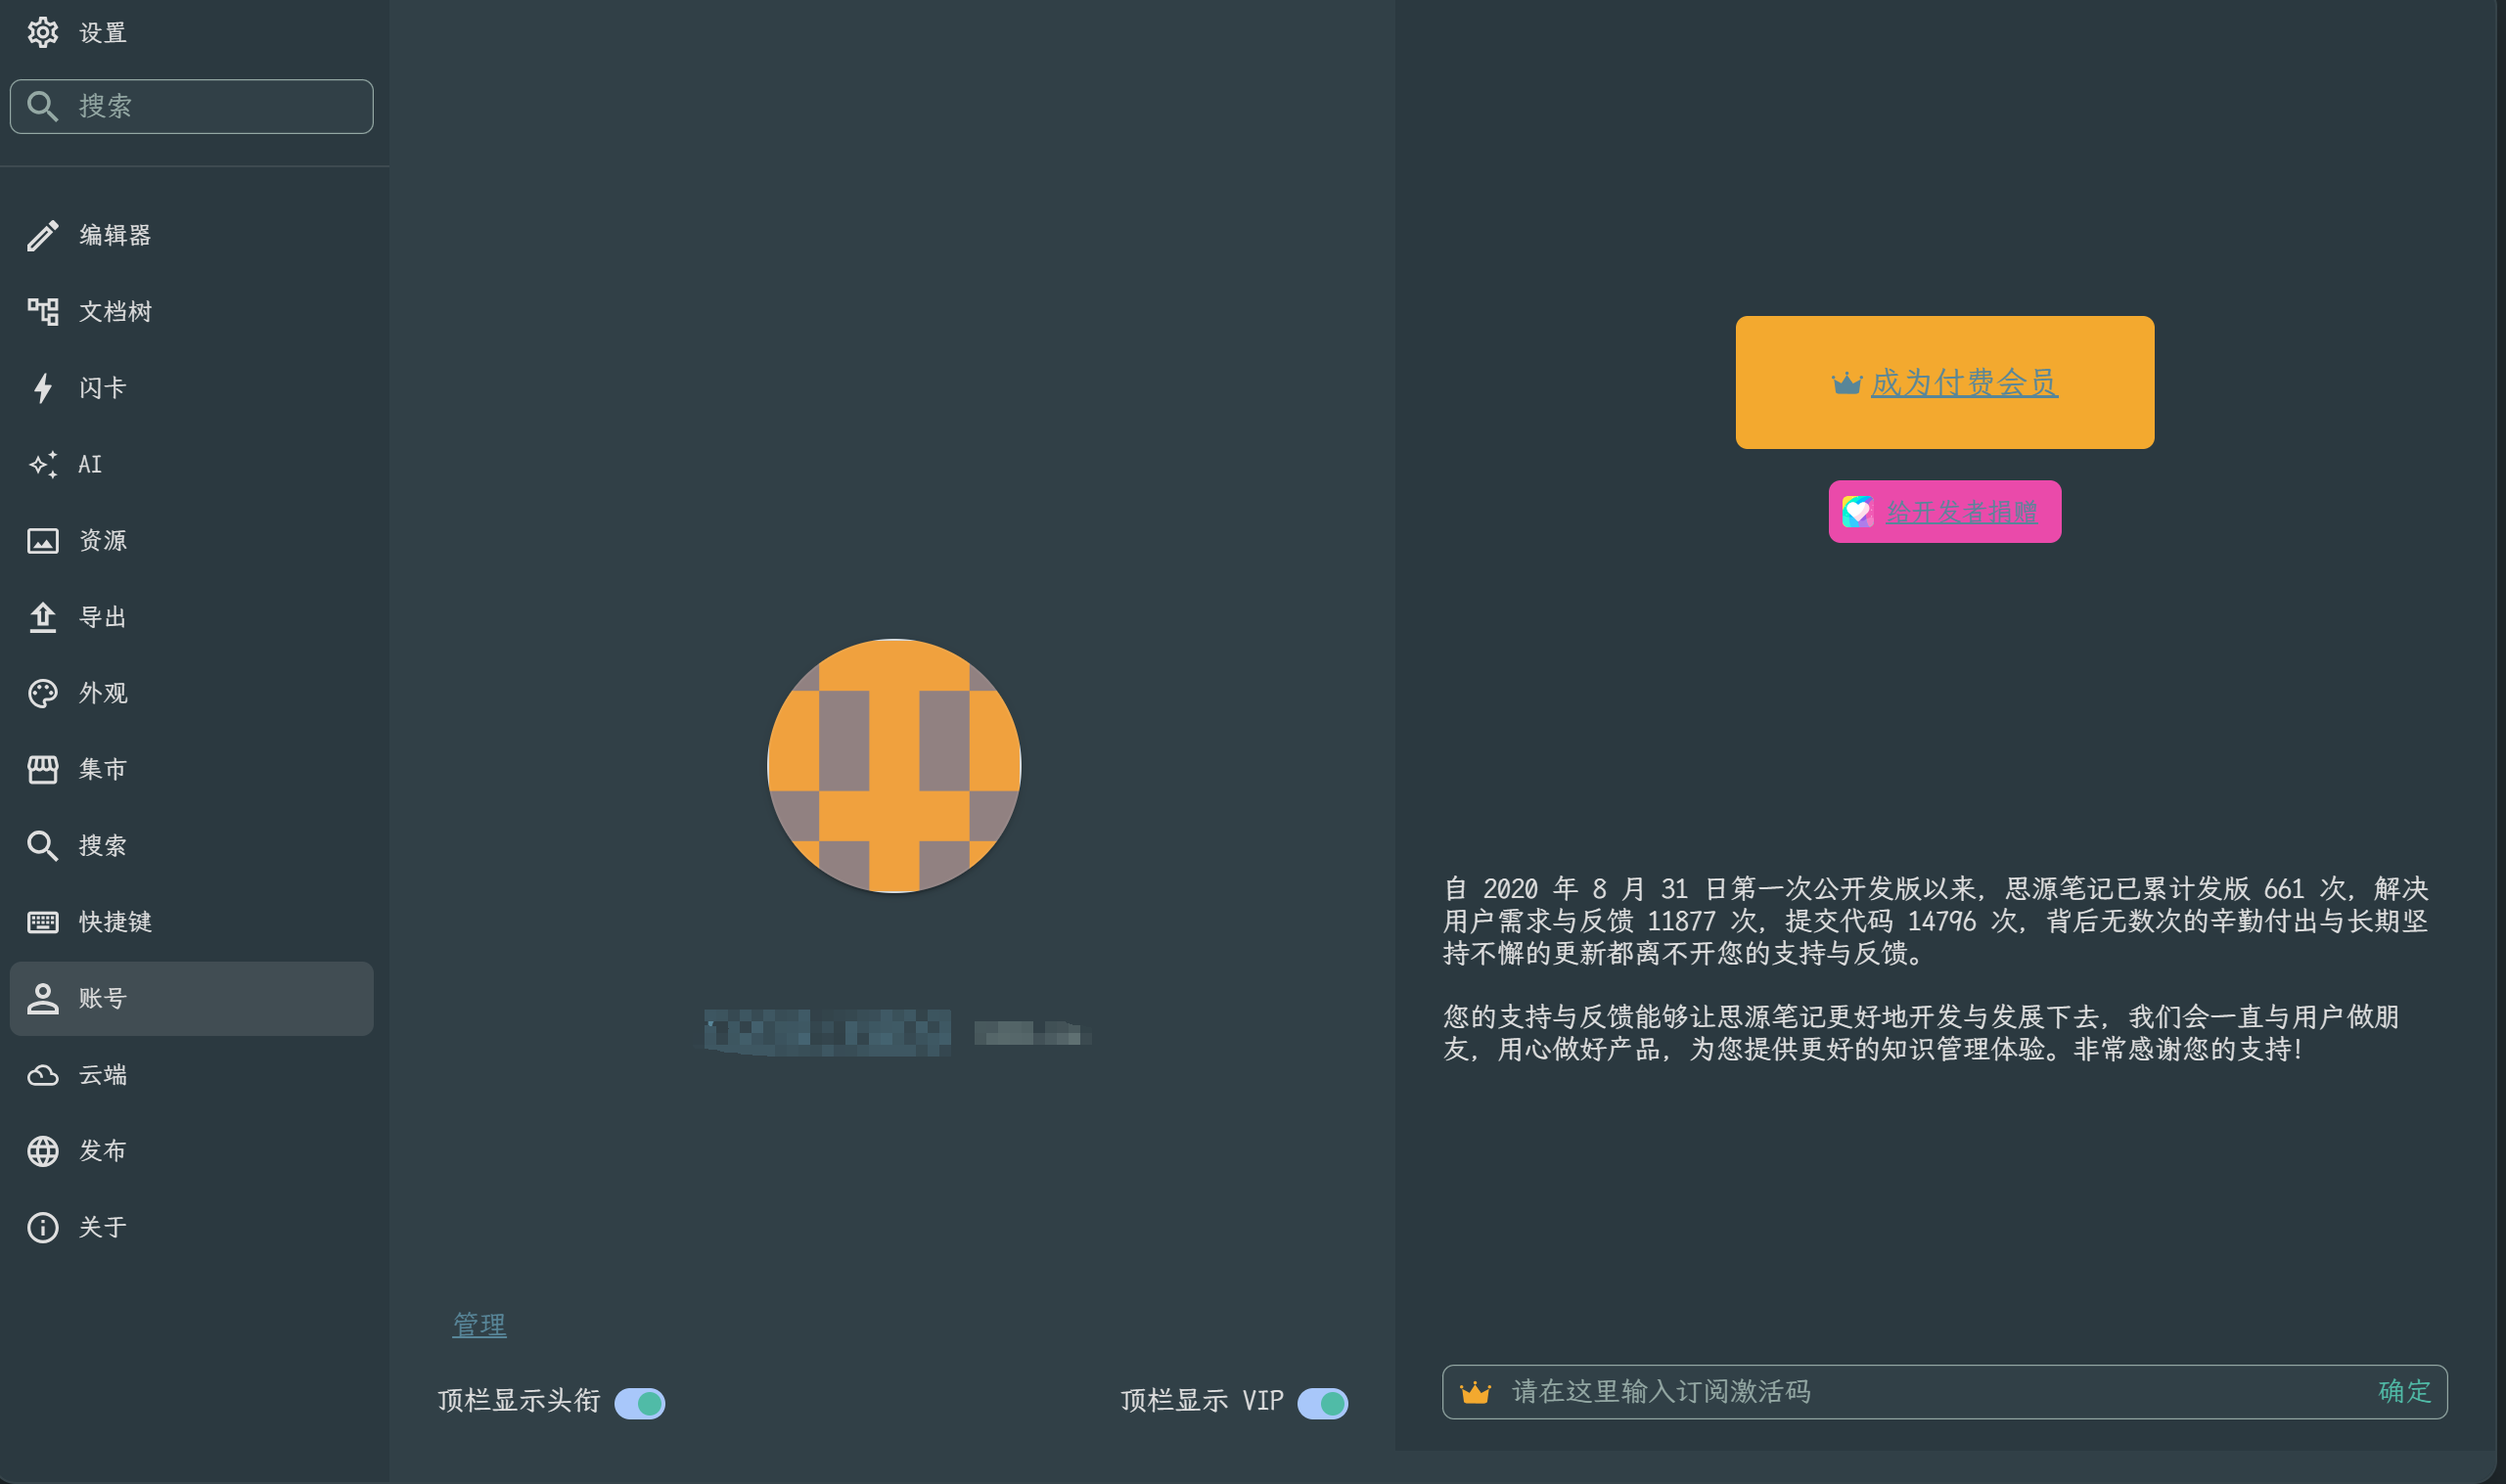Image resolution: width=2506 pixels, height=1484 pixels.
Task: Open the 导出 upload icon
Action: [x=42, y=617]
